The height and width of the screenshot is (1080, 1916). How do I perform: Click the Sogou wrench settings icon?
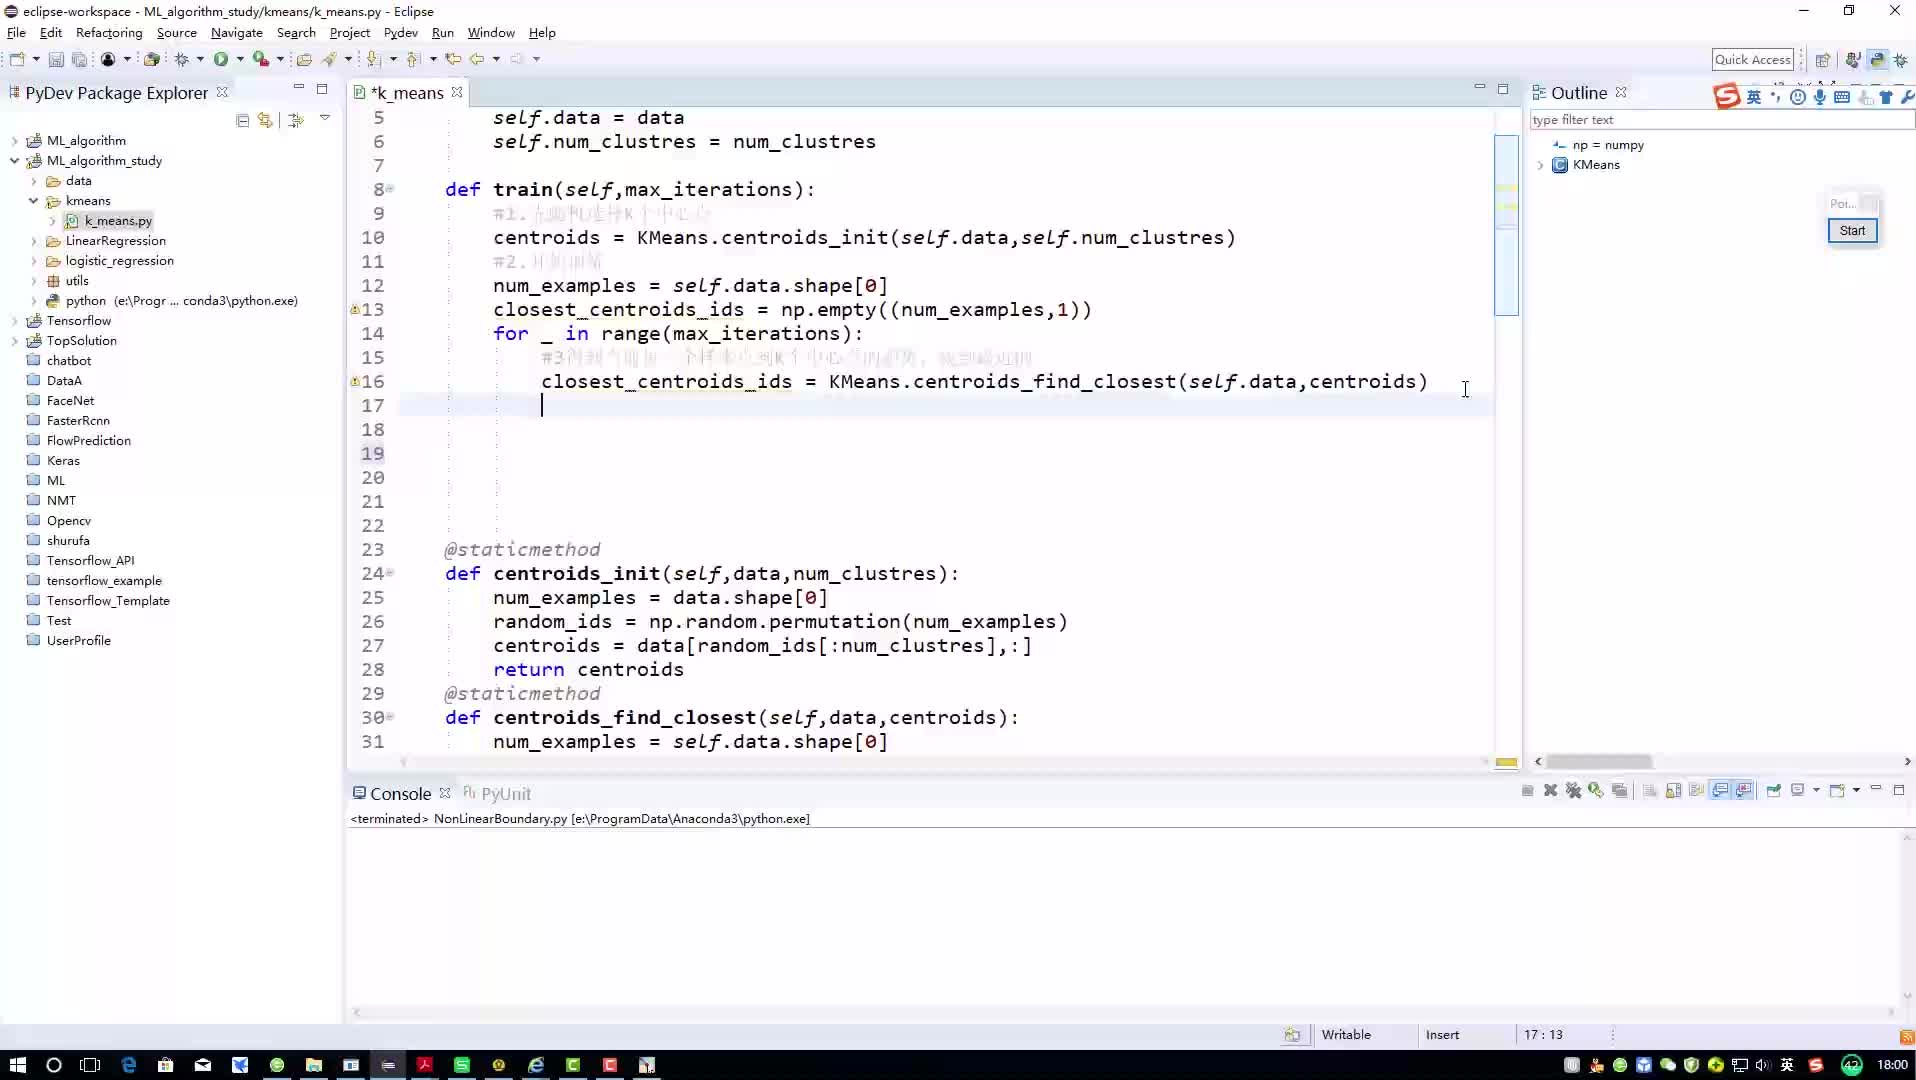tap(1907, 97)
